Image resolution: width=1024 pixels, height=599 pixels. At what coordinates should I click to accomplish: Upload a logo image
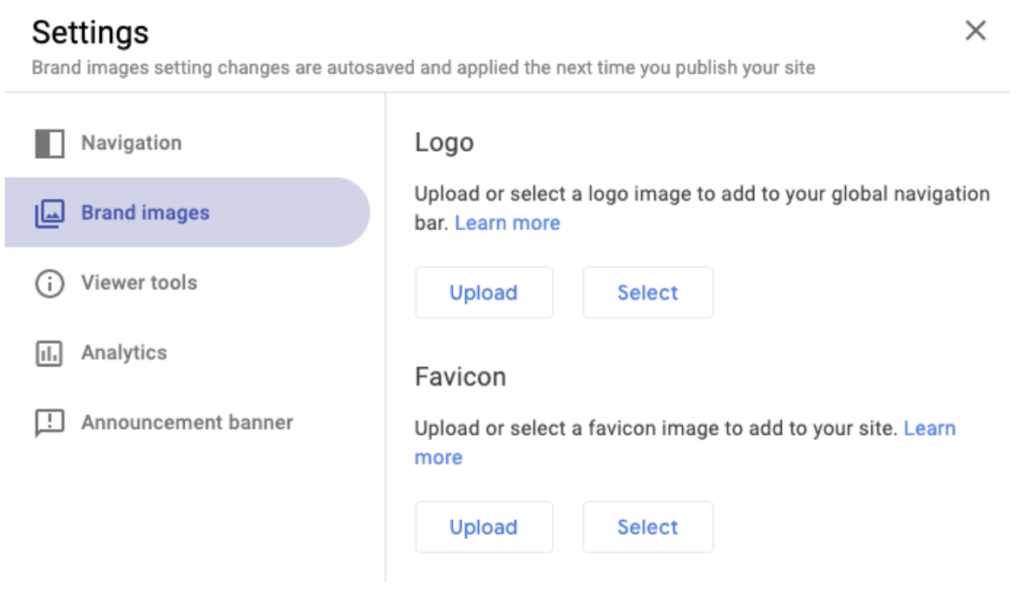[484, 292]
